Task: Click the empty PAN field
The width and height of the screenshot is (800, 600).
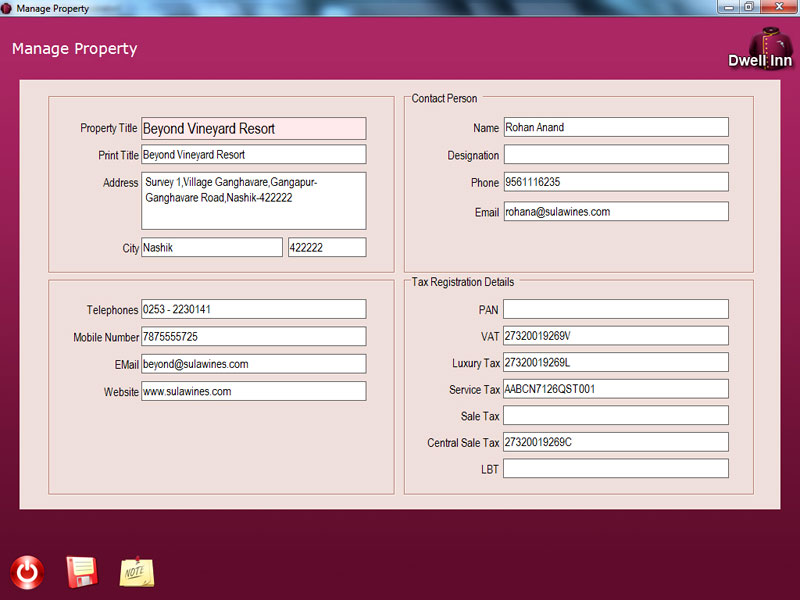Action: click(615, 310)
